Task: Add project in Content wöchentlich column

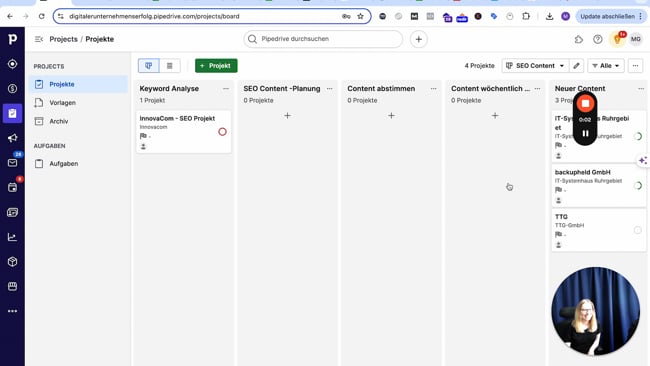Action: (495, 115)
